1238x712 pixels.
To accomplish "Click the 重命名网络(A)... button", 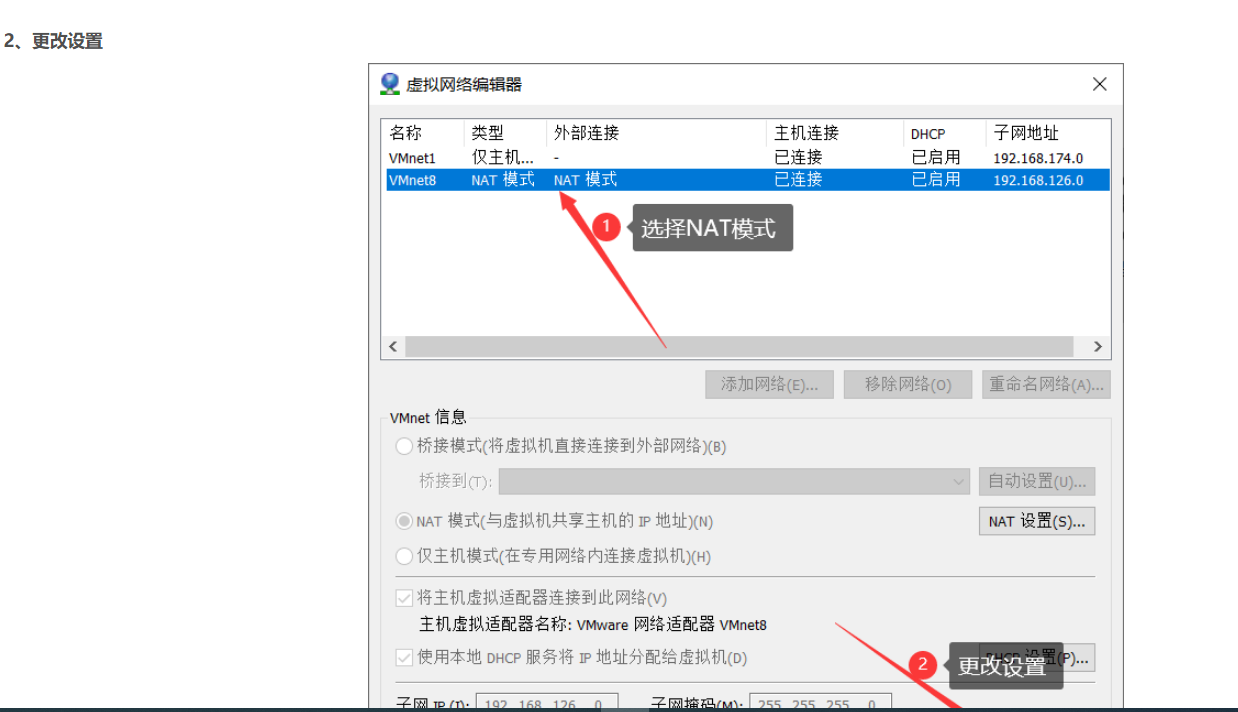I will pyautogui.click(x=1046, y=384).
